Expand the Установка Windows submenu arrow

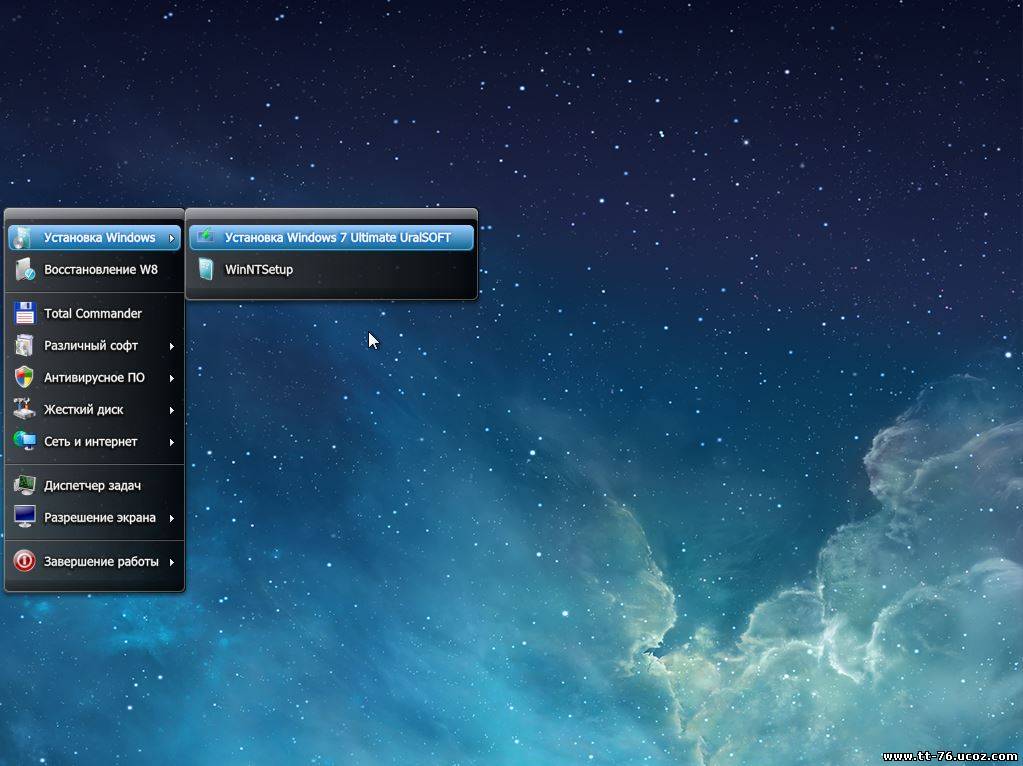pyautogui.click(x=172, y=238)
